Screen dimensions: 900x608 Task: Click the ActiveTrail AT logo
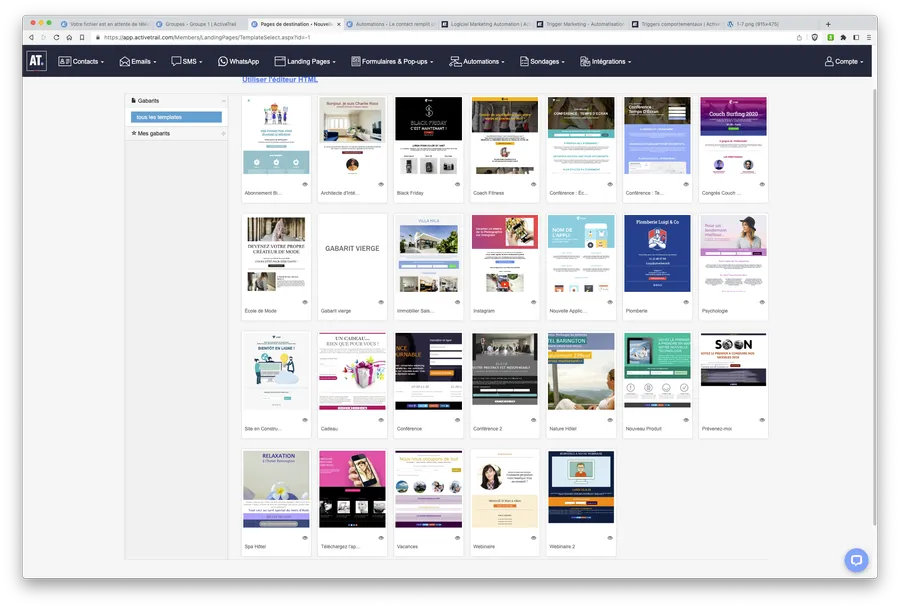pos(36,61)
